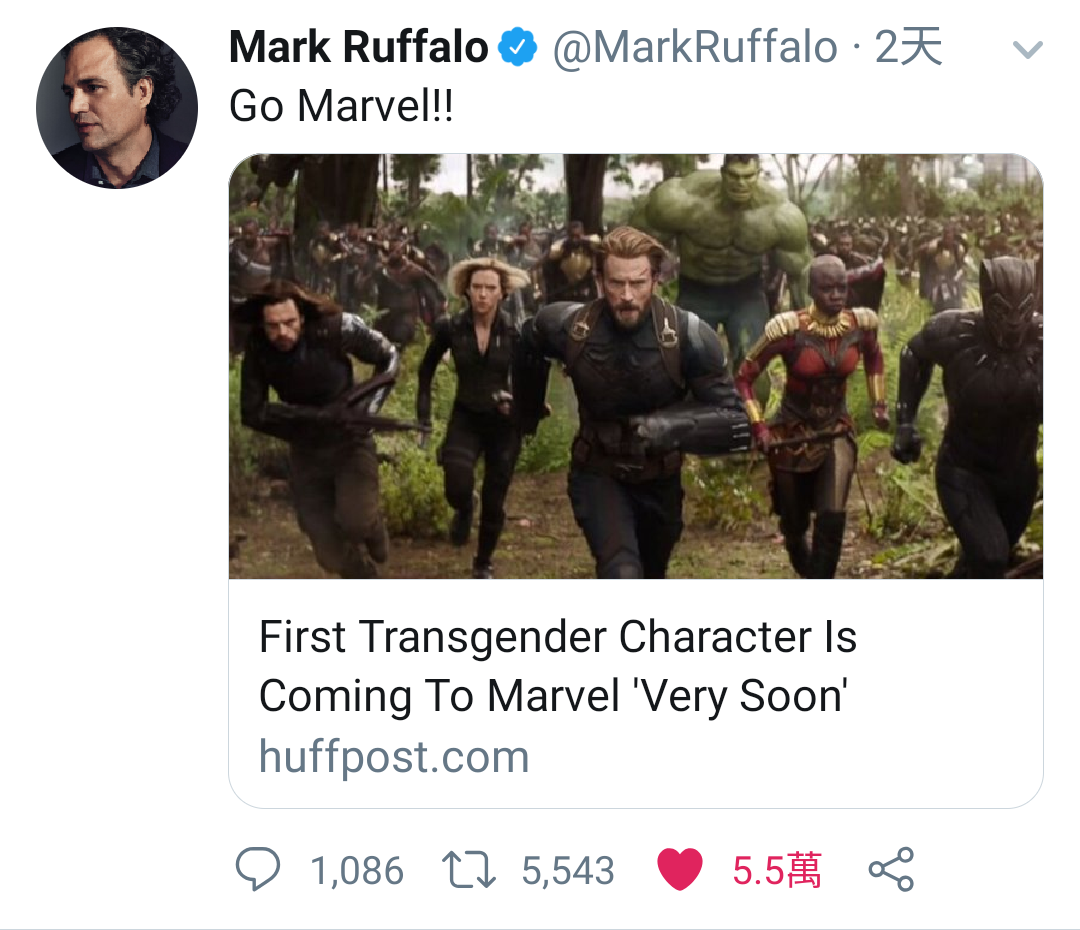Open Mark Ruffalo's profile avatar
The width and height of the screenshot is (1080, 930).
(117, 108)
